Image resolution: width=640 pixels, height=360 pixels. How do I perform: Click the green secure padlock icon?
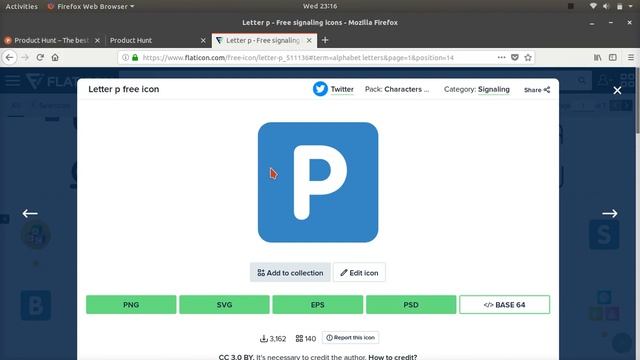135,58
